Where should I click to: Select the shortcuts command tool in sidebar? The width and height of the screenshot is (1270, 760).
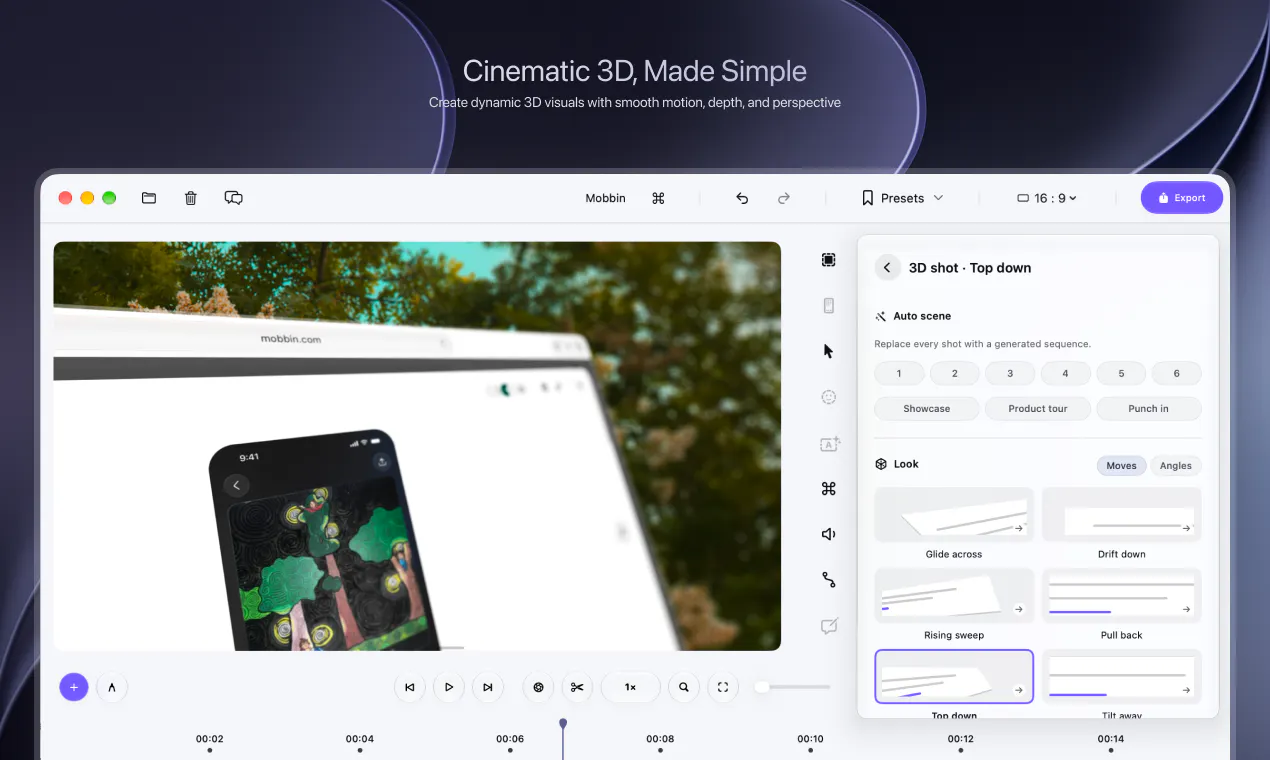click(829, 489)
